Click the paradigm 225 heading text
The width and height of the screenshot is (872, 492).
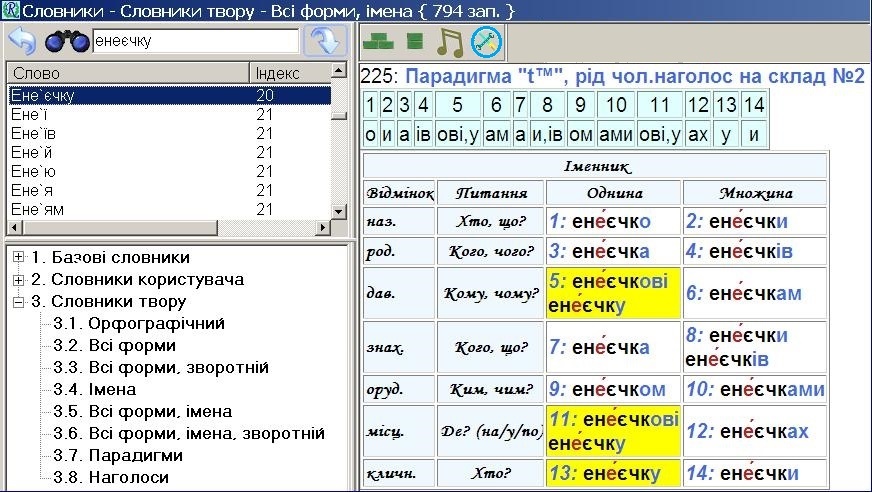pos(612,76)
